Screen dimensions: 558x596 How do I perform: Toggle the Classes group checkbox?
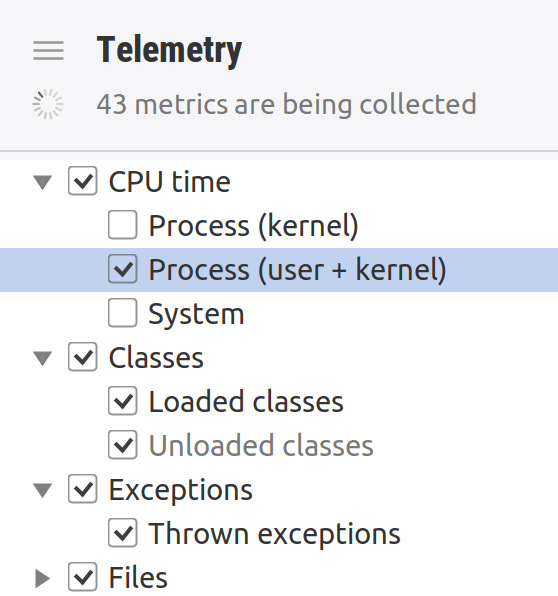82,357
